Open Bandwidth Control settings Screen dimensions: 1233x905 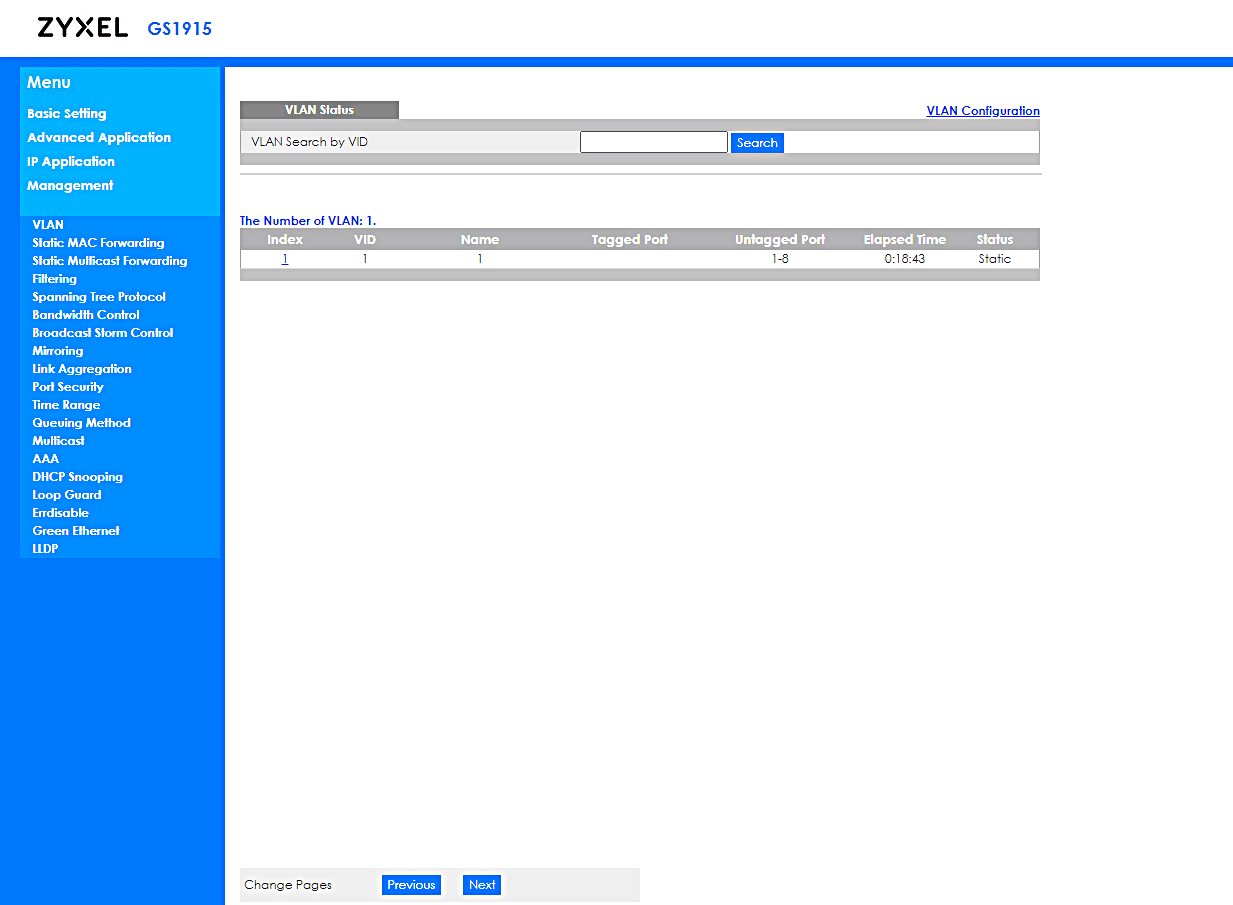point(86,315)
